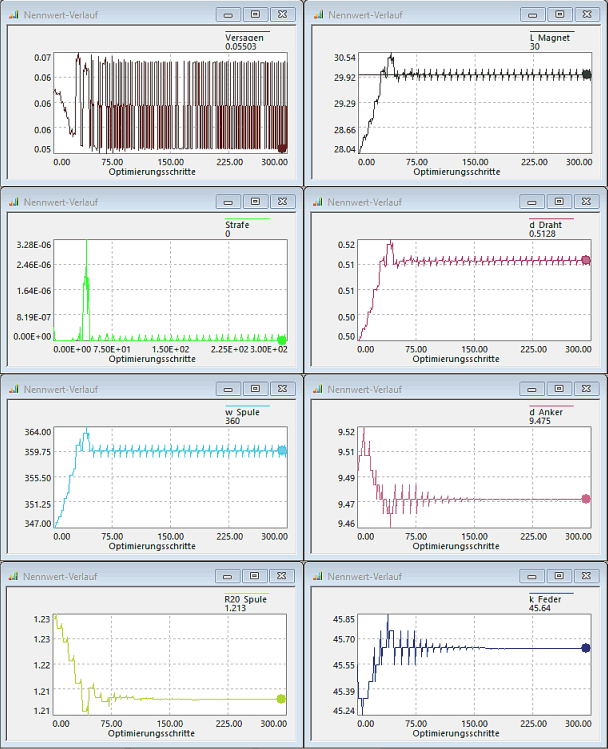The width and height of the screenshot is (608, 749).
Task: Click the title icon of the w_Spule window
Action: [14, 388]
